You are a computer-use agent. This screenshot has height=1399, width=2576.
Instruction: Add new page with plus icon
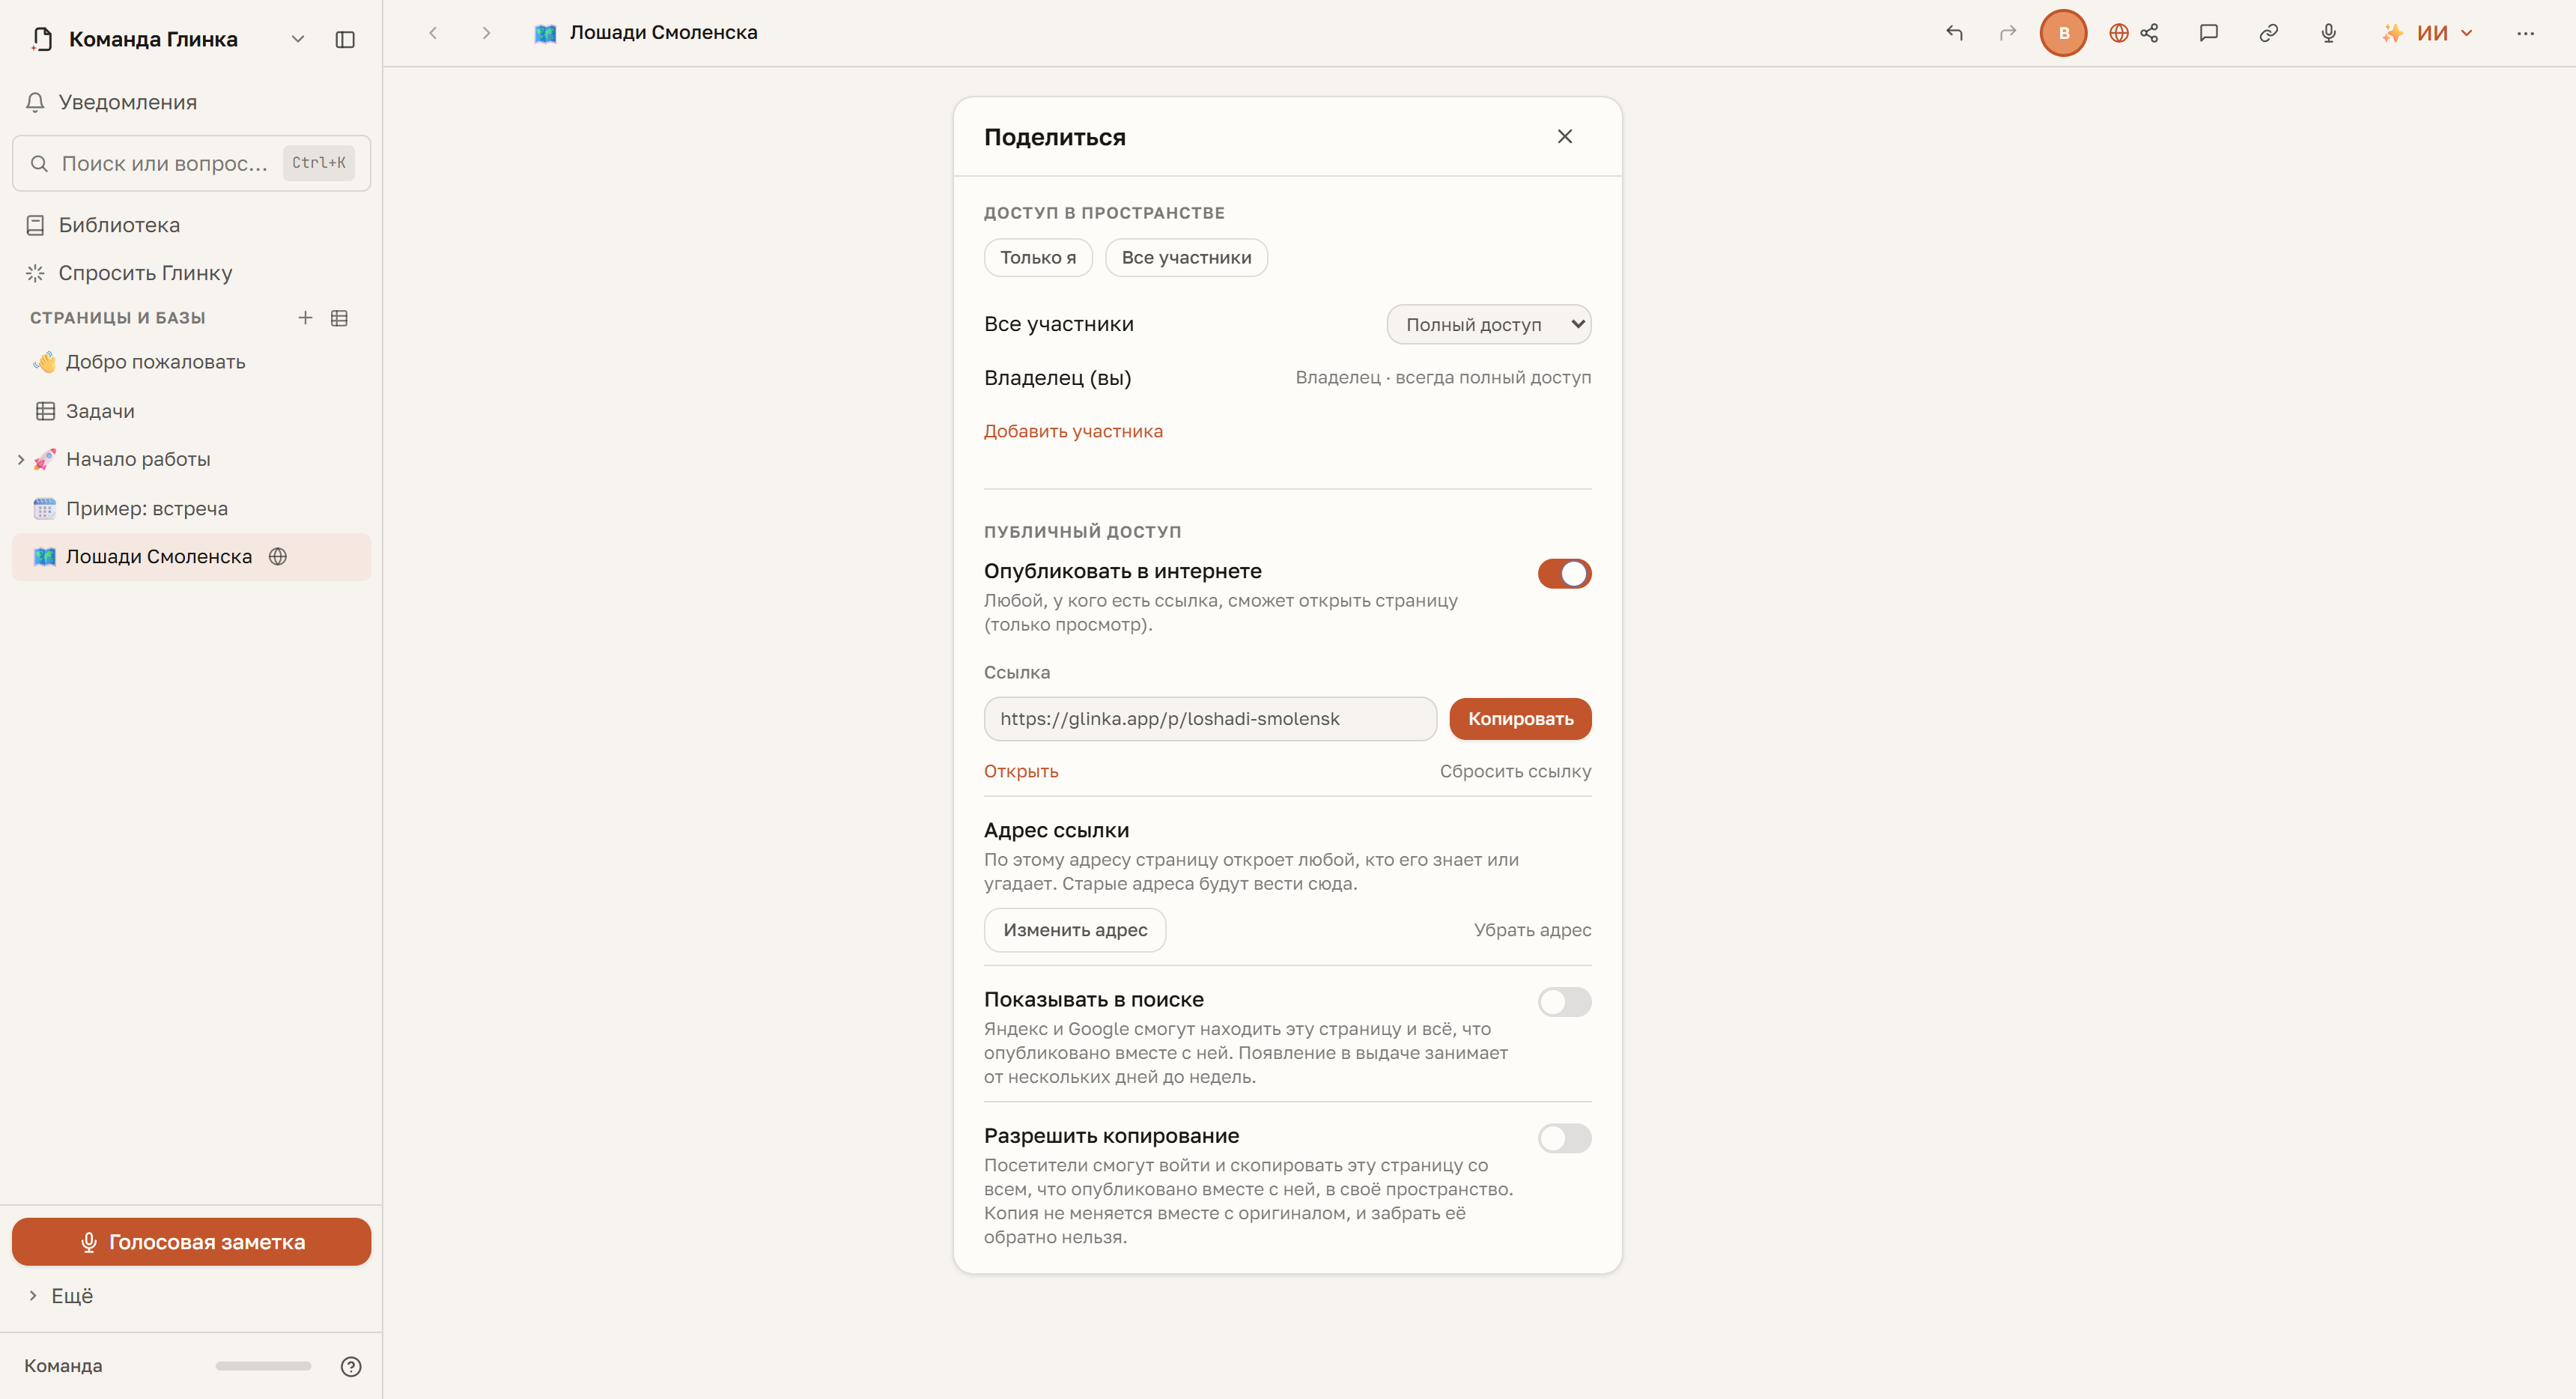(305, 317)
